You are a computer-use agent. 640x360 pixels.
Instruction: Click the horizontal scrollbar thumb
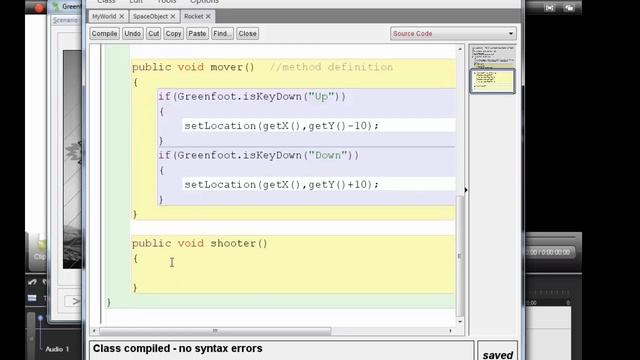point(215,331)
